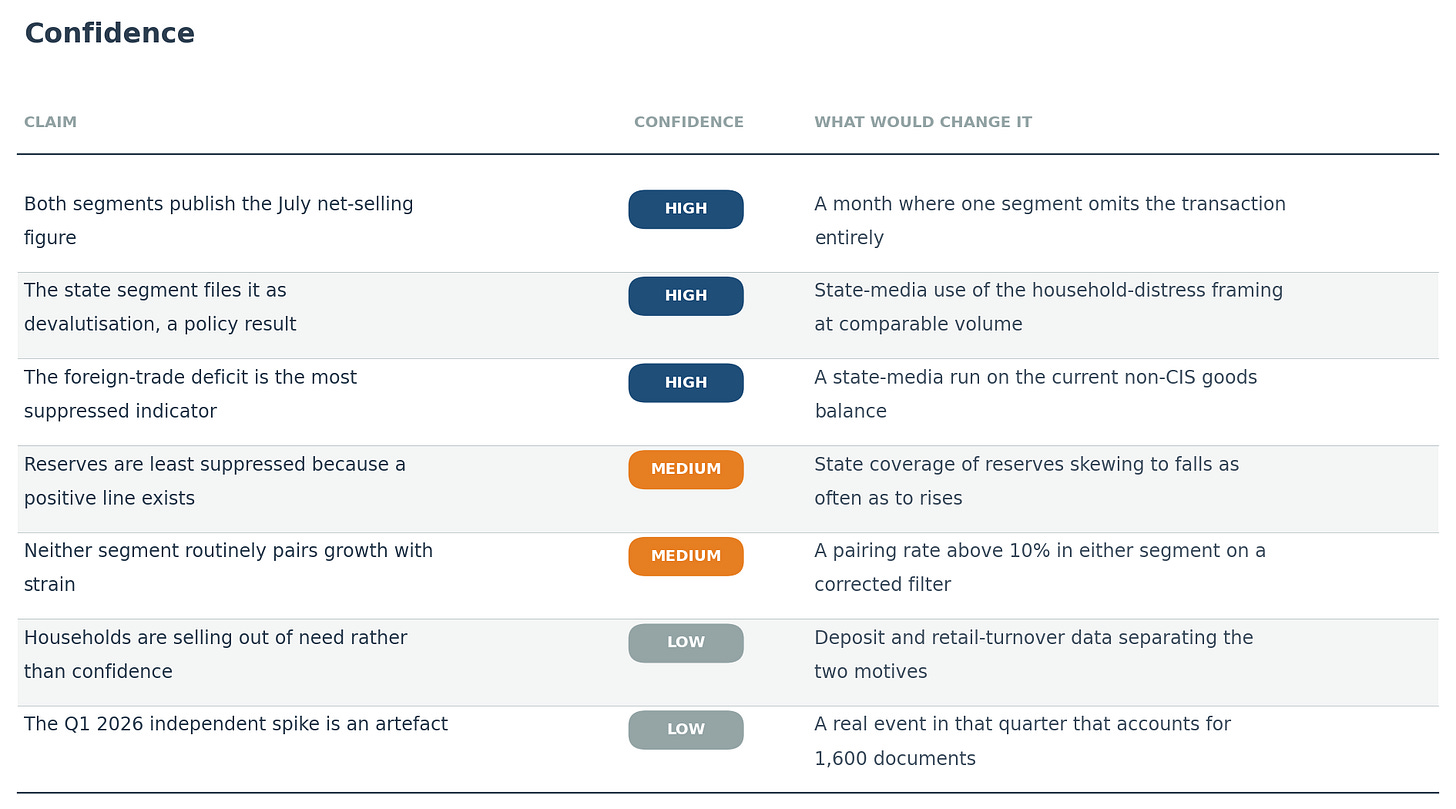Image resolution: width=1456 pixels, height=809 pixels.
Task: Select LOW badge on Households selling row
Action: (x=686, y=643)
